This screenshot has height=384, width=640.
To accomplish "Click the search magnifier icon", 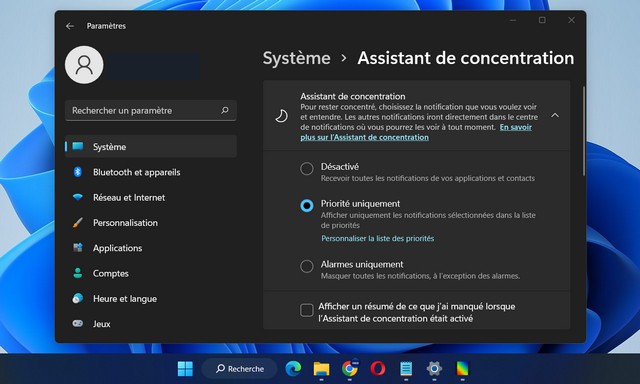I will tap(225, 110).
